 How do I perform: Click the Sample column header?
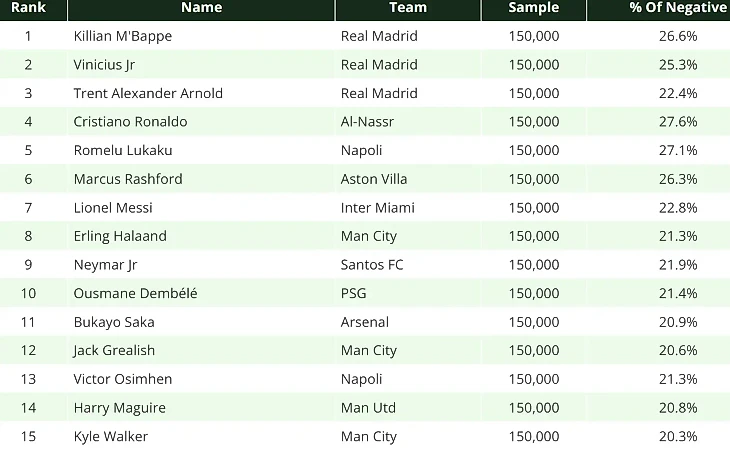click(x=533, y=8)
